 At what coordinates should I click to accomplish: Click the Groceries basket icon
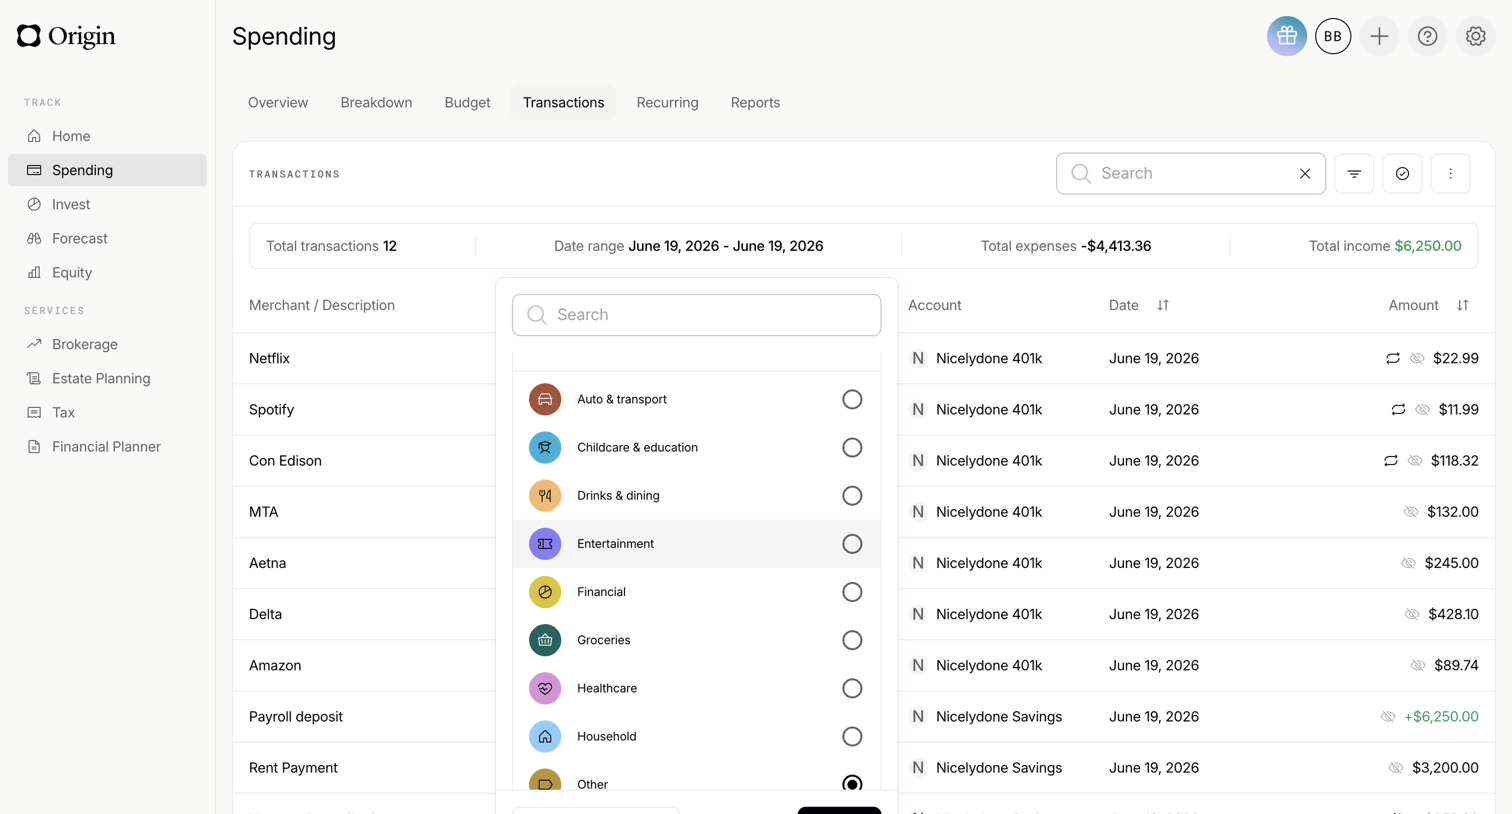(545, 640)
